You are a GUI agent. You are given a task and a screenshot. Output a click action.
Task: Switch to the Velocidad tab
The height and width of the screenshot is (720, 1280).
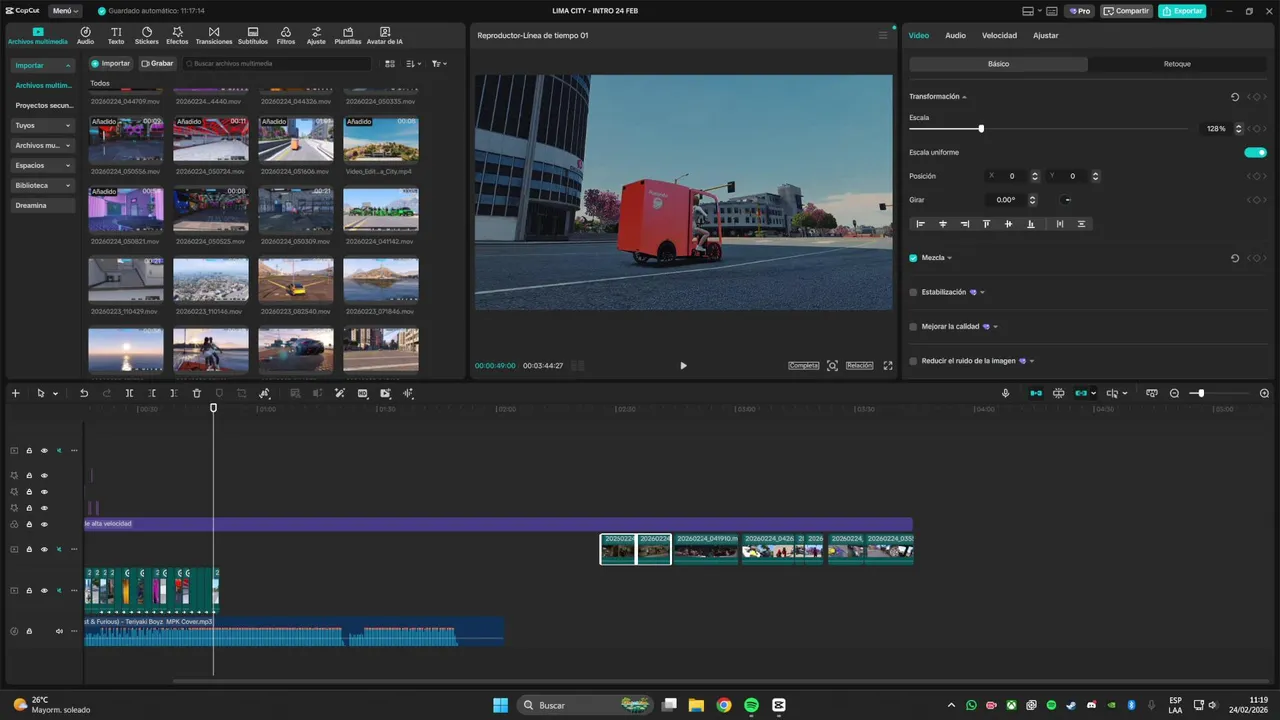(x=998, y=36)
